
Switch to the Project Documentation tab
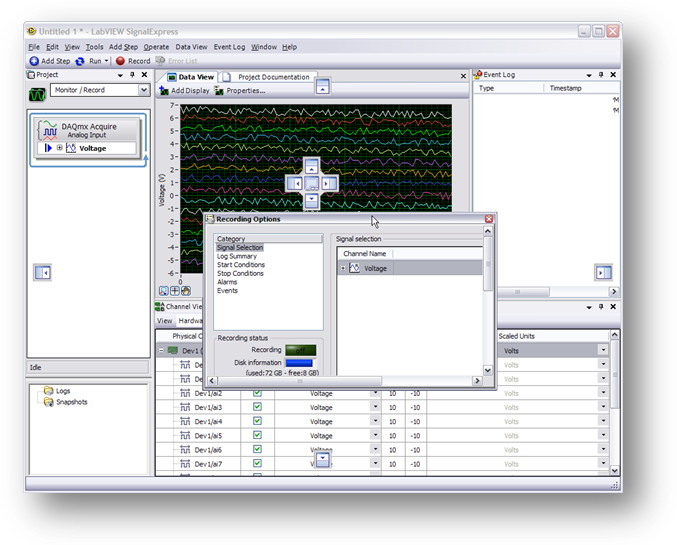(x=272, y=77)
